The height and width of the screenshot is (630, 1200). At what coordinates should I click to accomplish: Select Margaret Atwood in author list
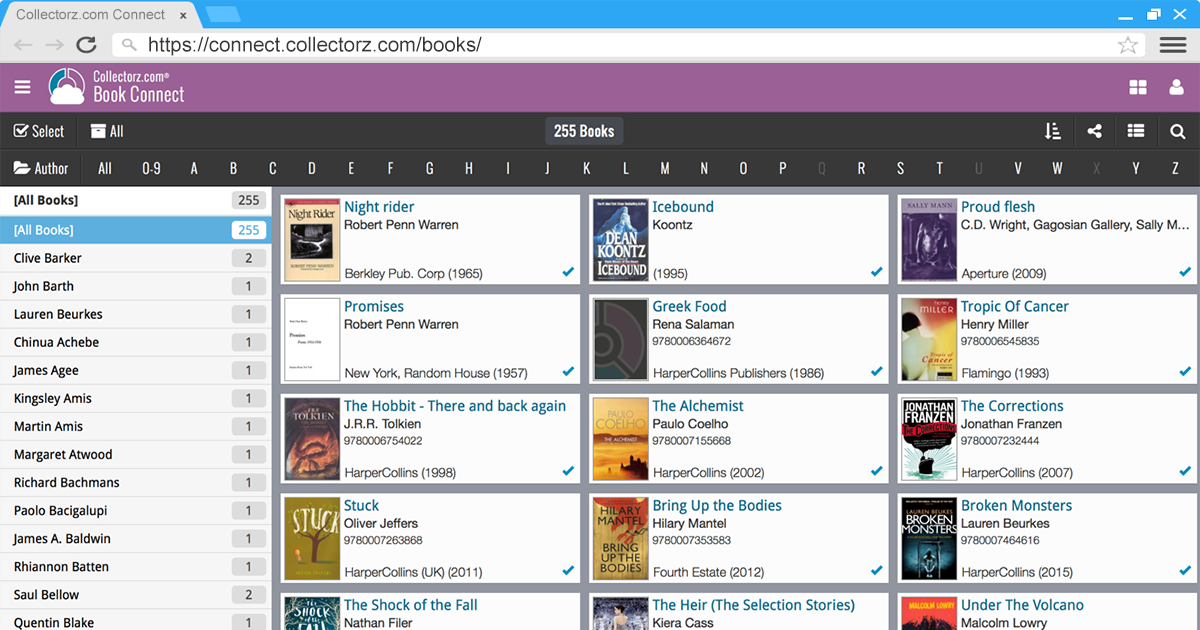pos(135,454)
